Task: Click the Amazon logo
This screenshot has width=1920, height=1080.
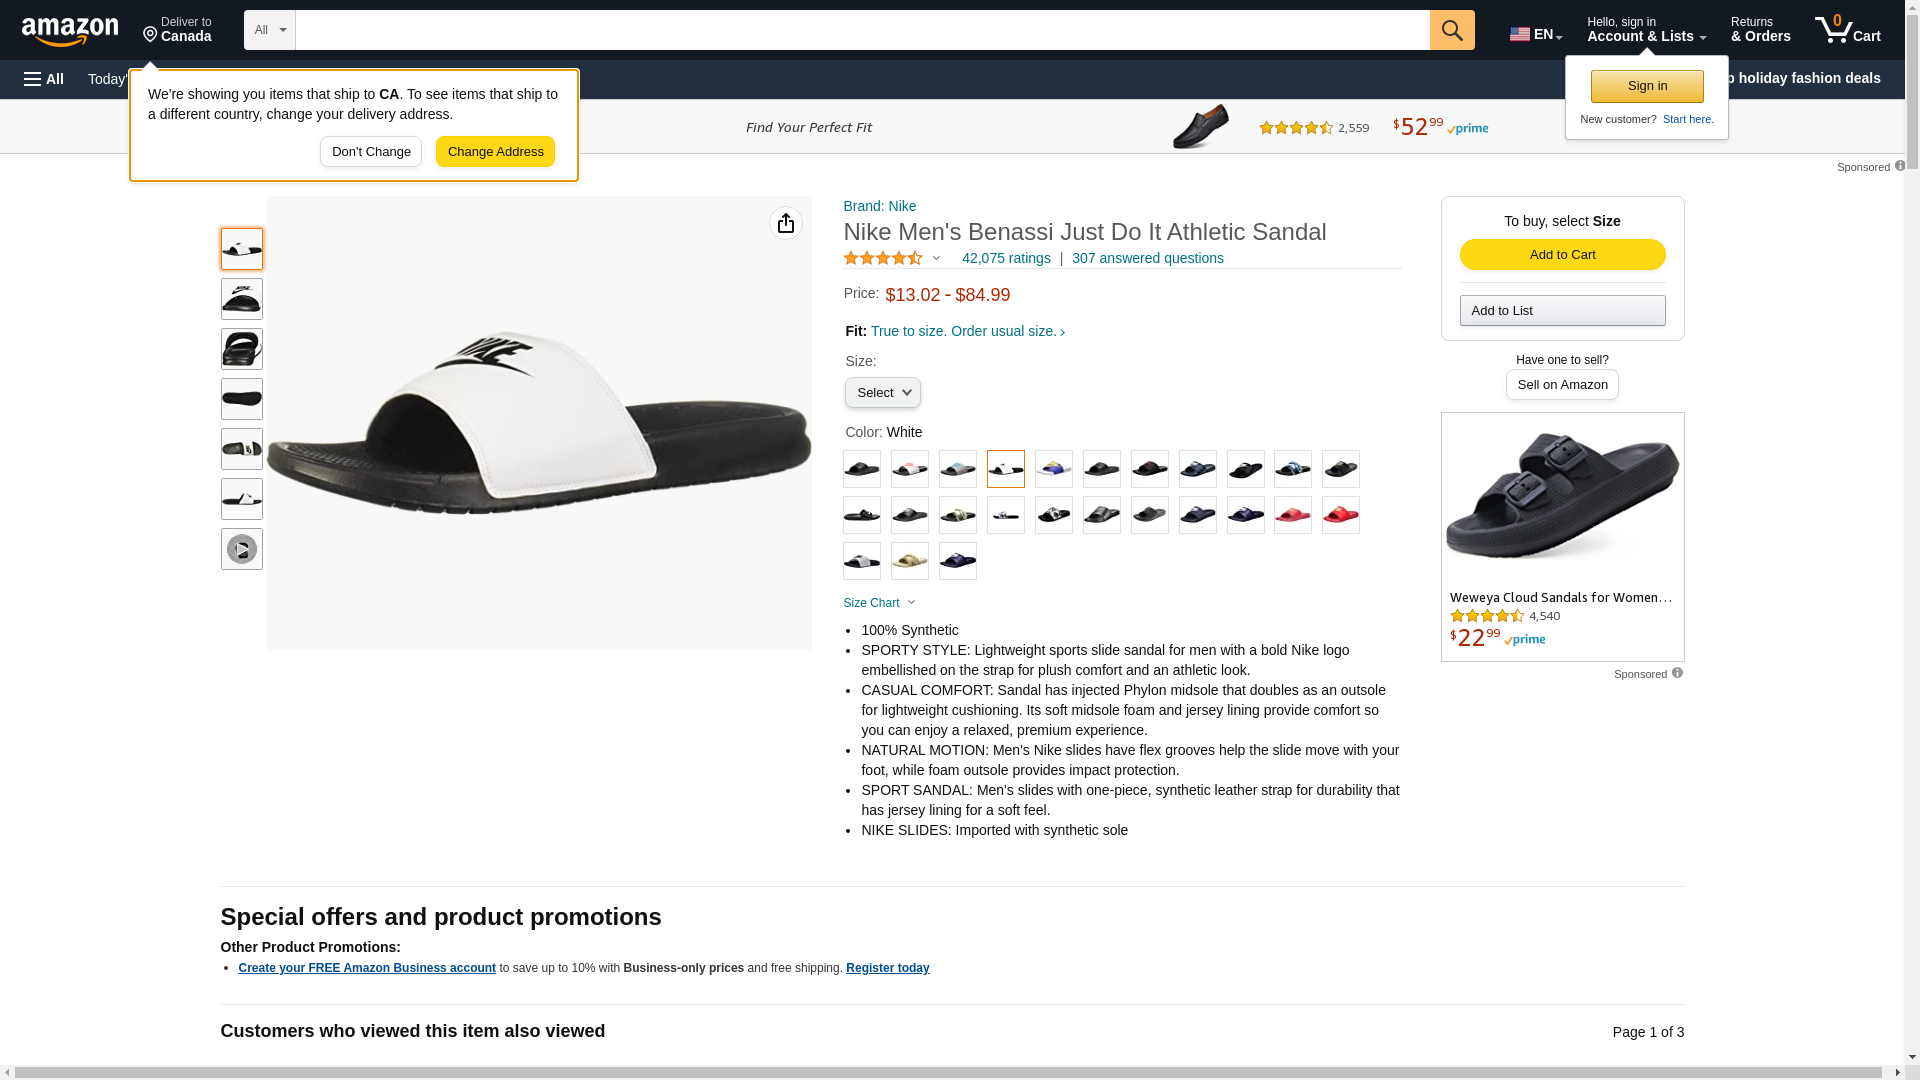Action: point(70,31)
